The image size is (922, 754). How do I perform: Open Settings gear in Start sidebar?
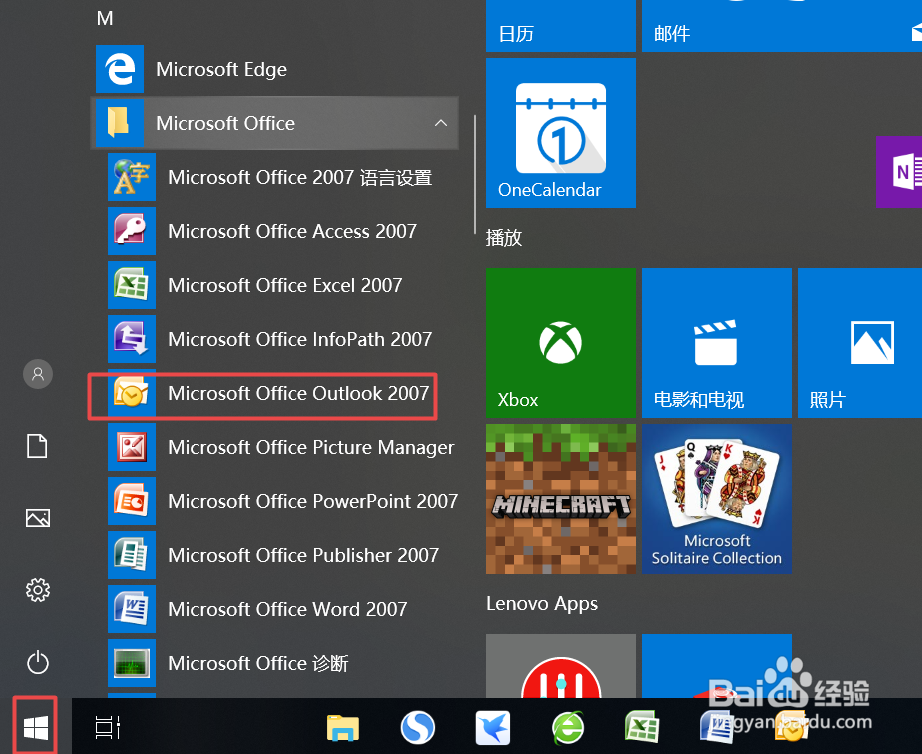click(x=38, y=590)
